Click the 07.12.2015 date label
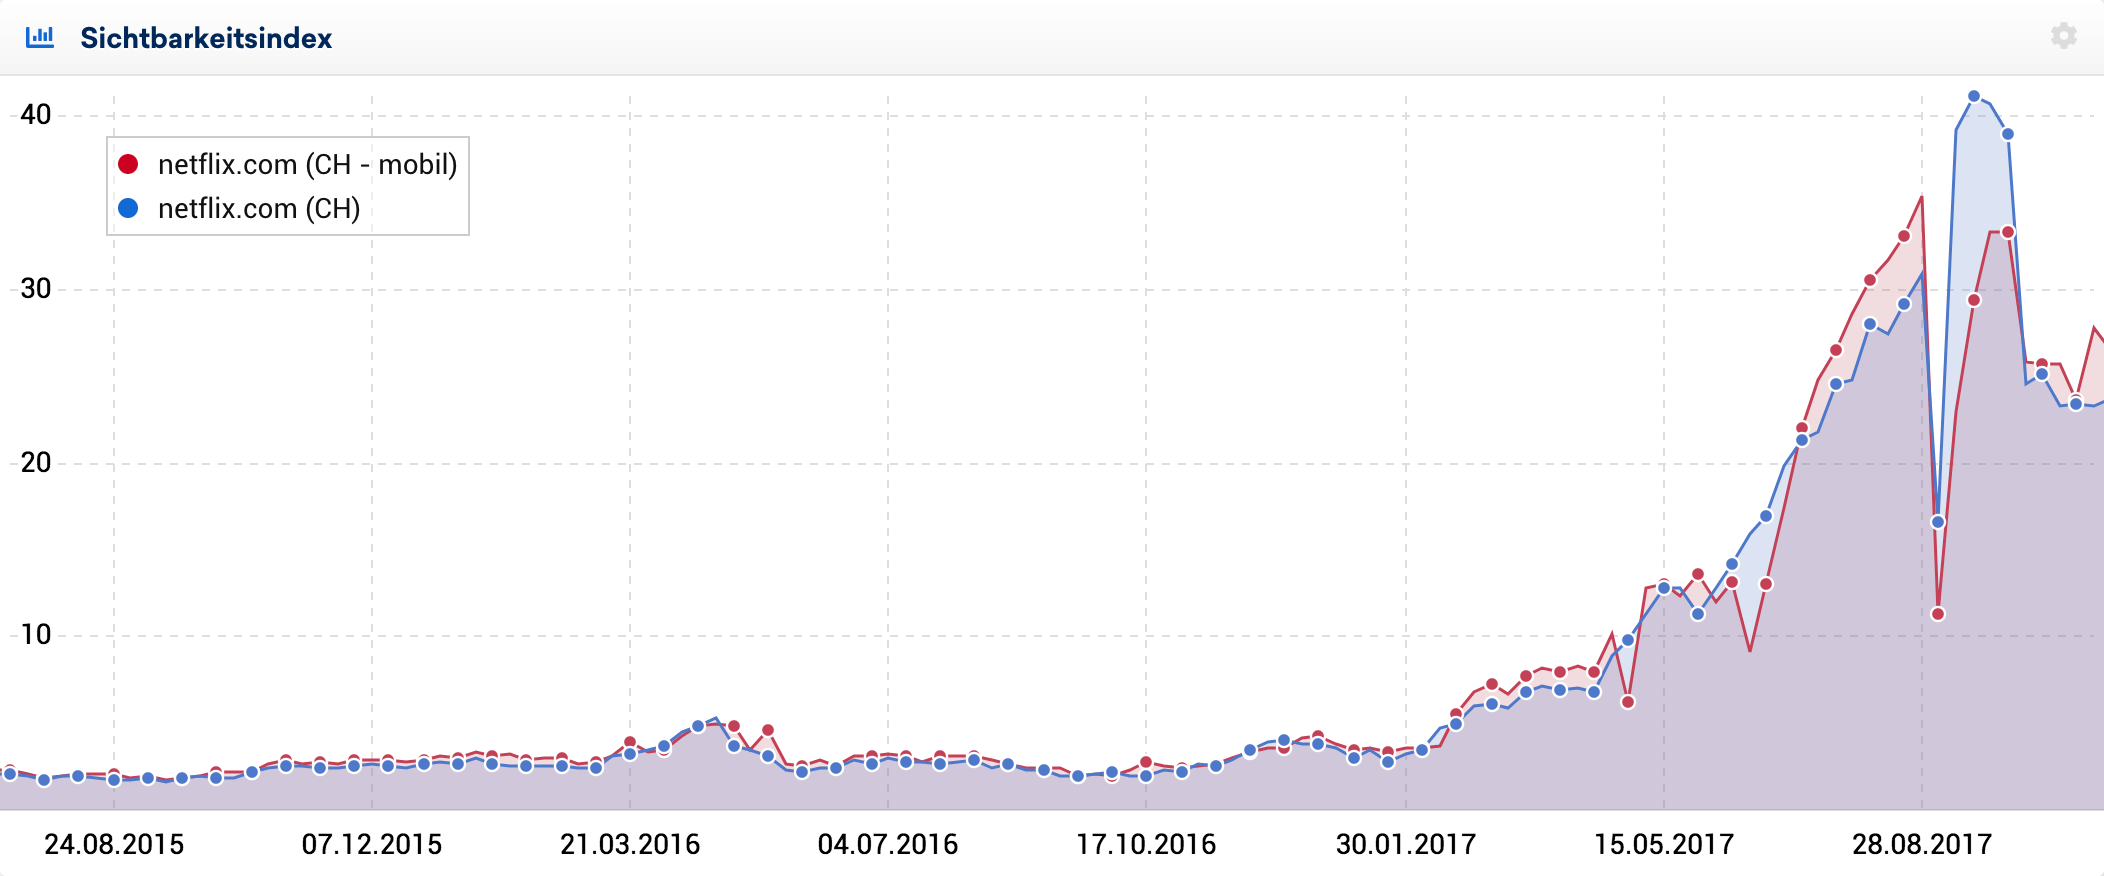Screen dimensions: 2104x876 click(x=372, y=845)
